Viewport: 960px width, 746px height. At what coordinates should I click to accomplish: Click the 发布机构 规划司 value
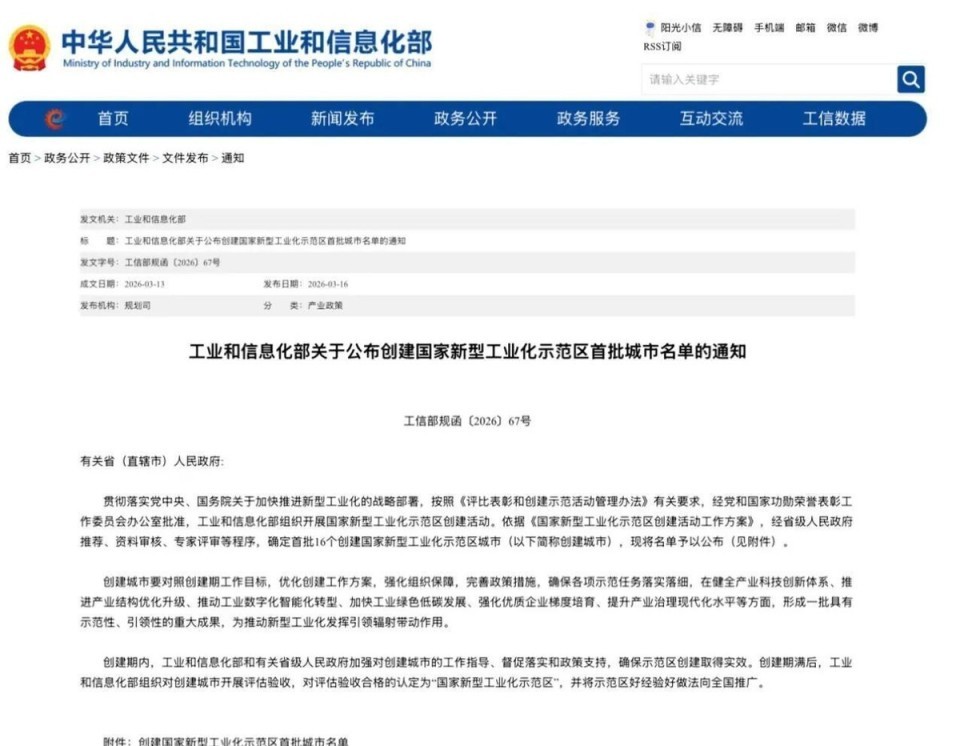pos(137,306)
